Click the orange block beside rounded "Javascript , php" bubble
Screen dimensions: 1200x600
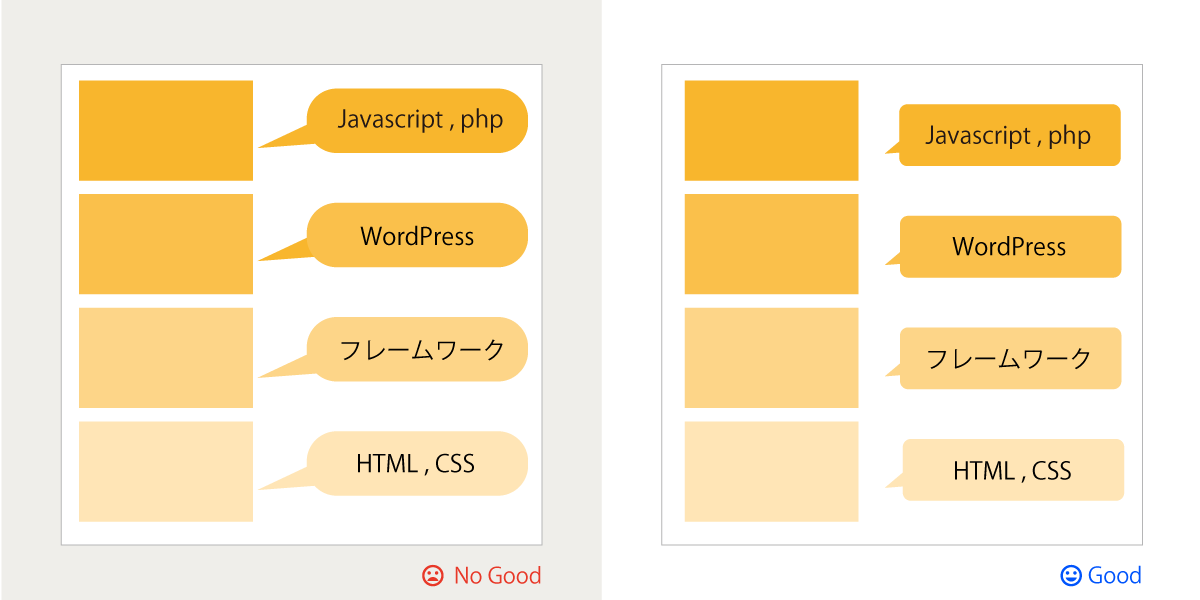coord(166,131)
